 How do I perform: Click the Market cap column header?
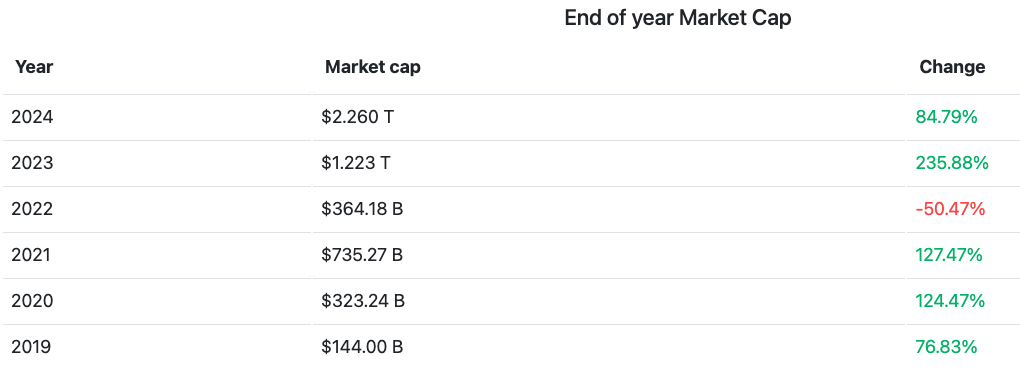(373, 67)
